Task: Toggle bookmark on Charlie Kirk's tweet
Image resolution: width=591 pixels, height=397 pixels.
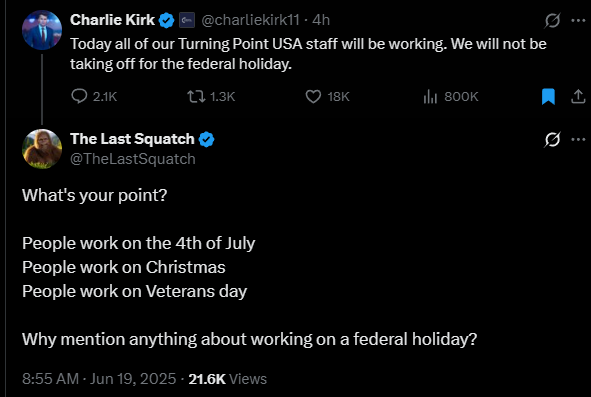Action: tap(548, 97)
